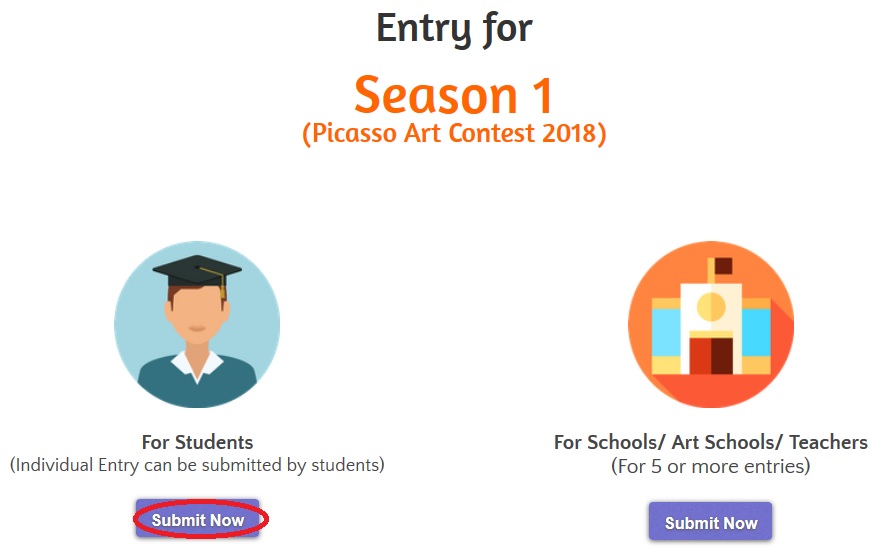Image resolution: width=873 pixels, height=550 pixels.
Task: Click the "(For 5 or more entries)" note
Action: pyautogui.click(x=710, y=466)
